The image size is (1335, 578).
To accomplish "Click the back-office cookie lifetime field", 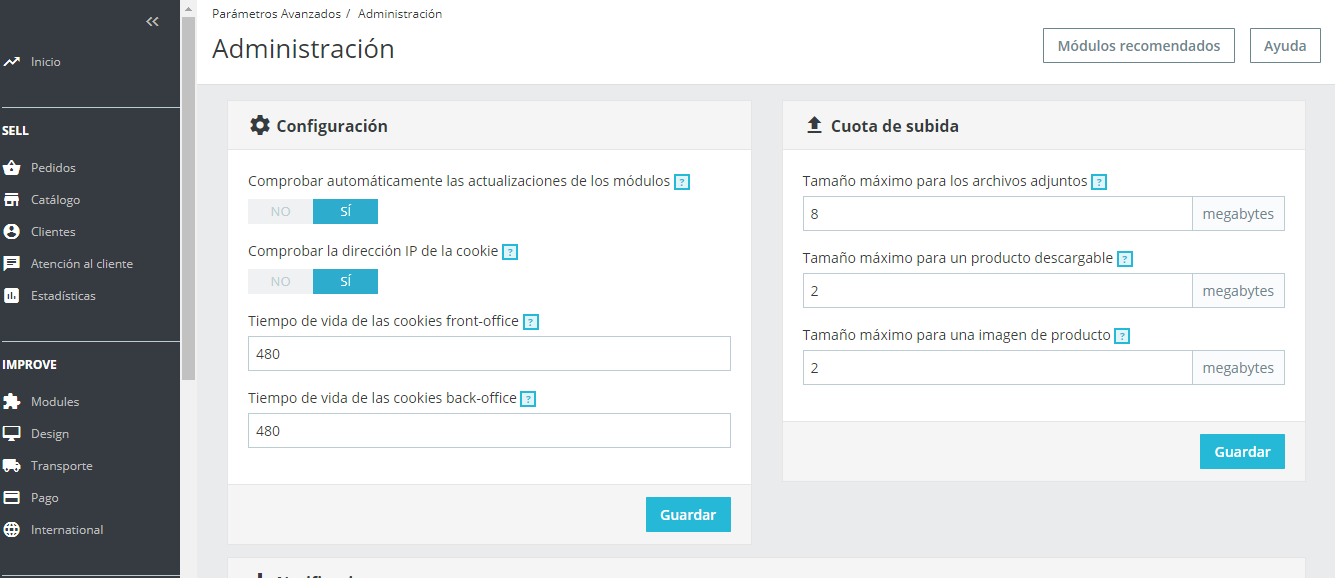I will click(489, 431).
